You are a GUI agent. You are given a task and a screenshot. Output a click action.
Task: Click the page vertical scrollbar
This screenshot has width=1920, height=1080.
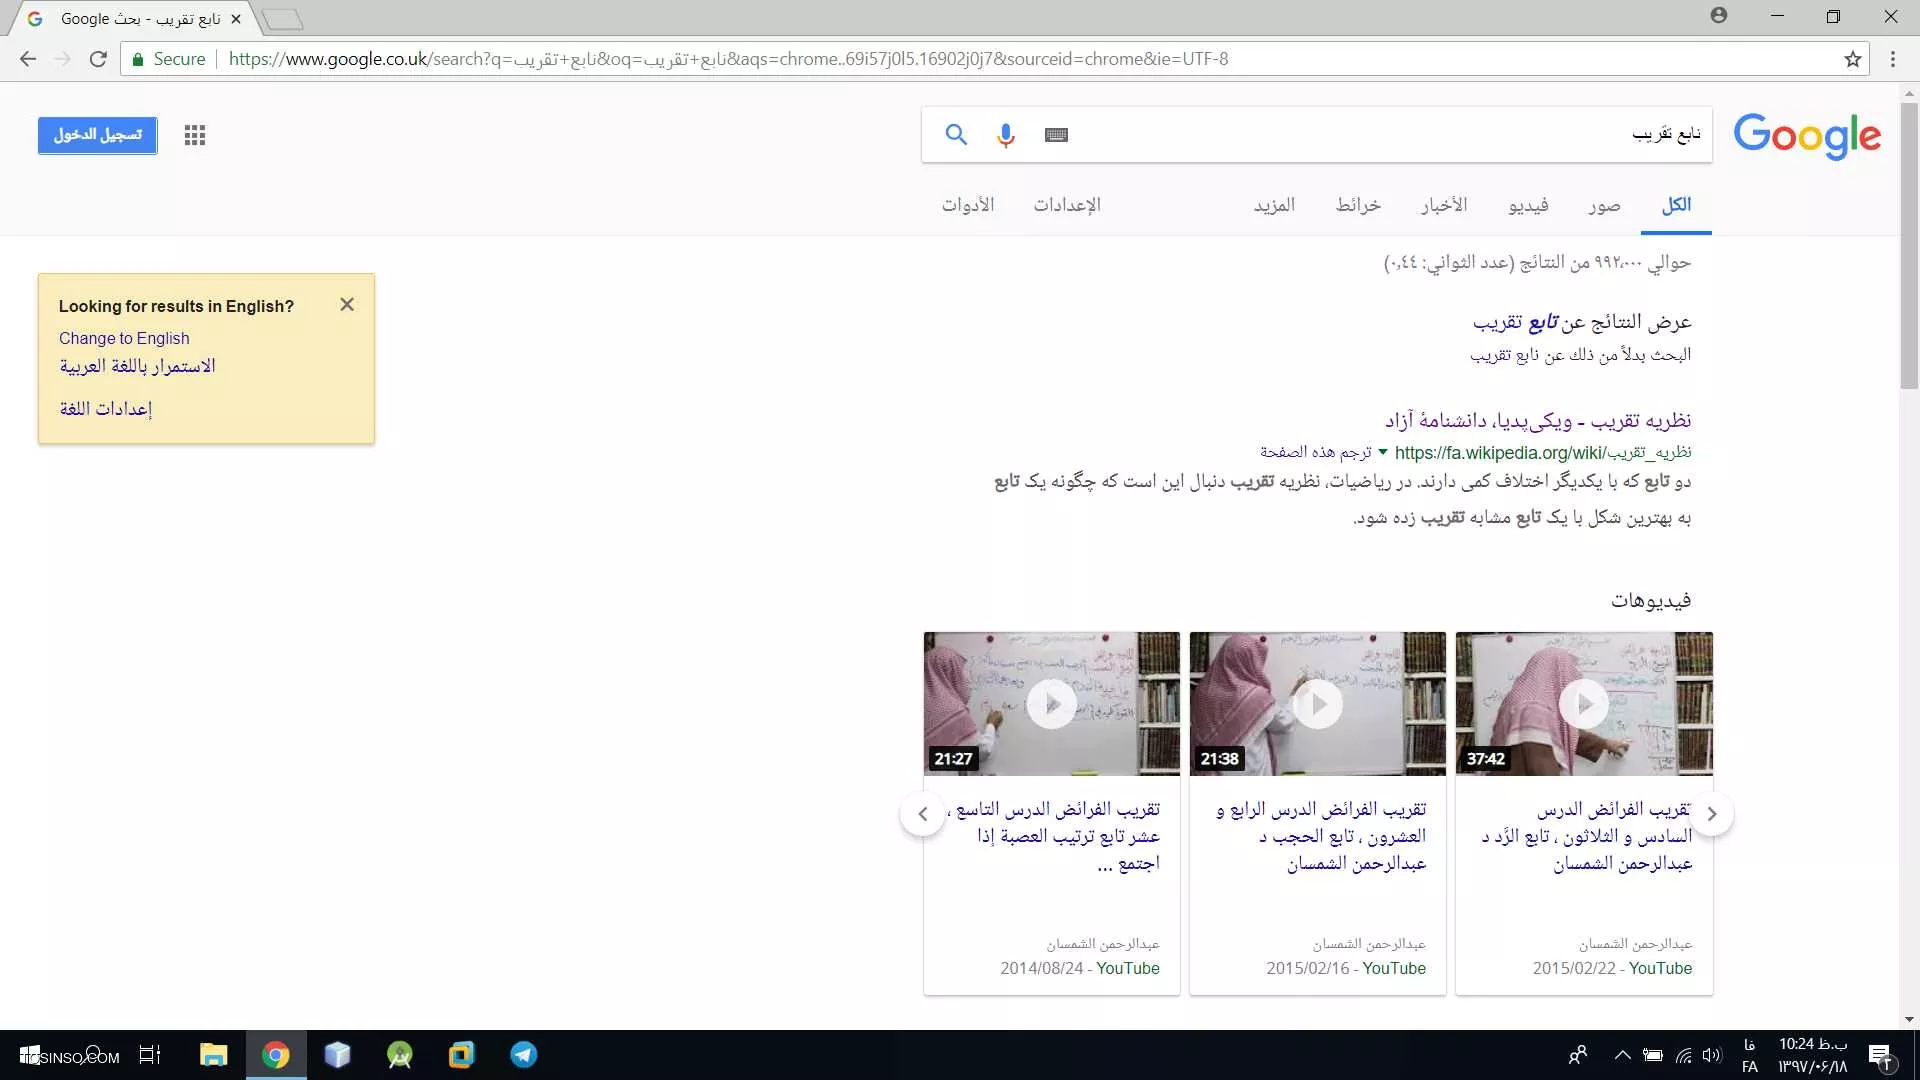point(1909,245)
